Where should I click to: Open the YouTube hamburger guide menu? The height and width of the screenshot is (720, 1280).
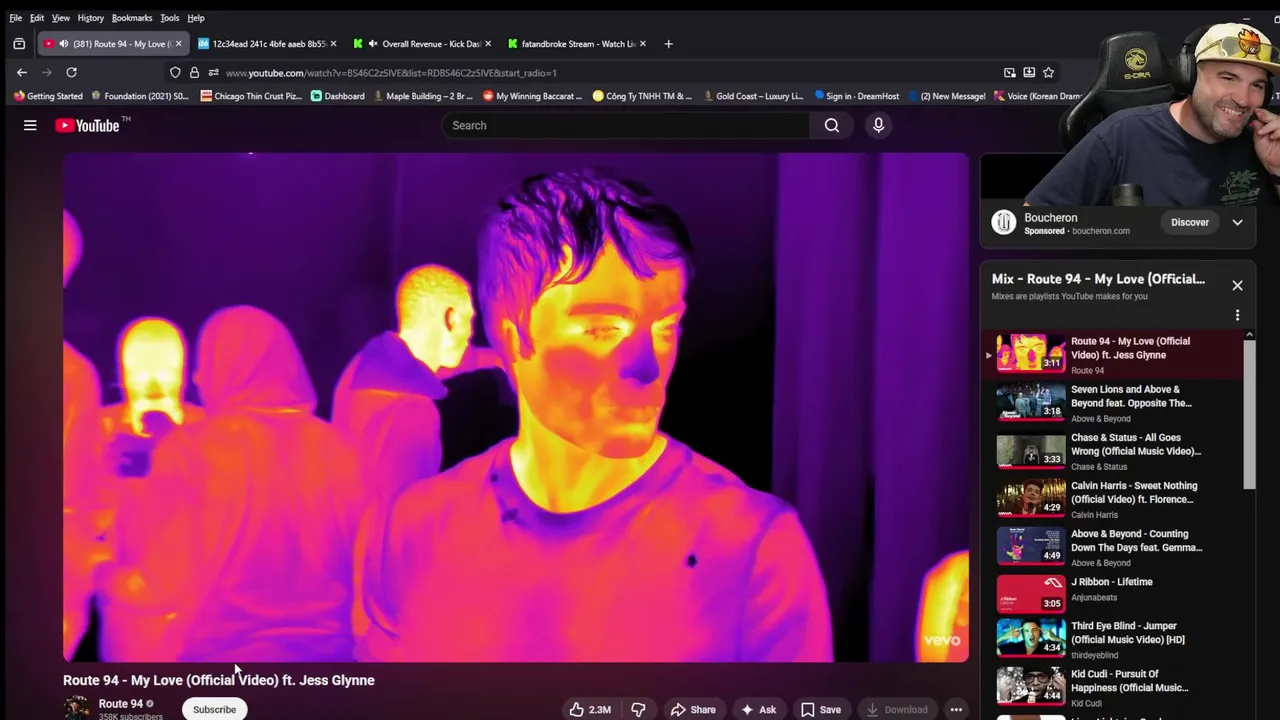click(30, 125)
